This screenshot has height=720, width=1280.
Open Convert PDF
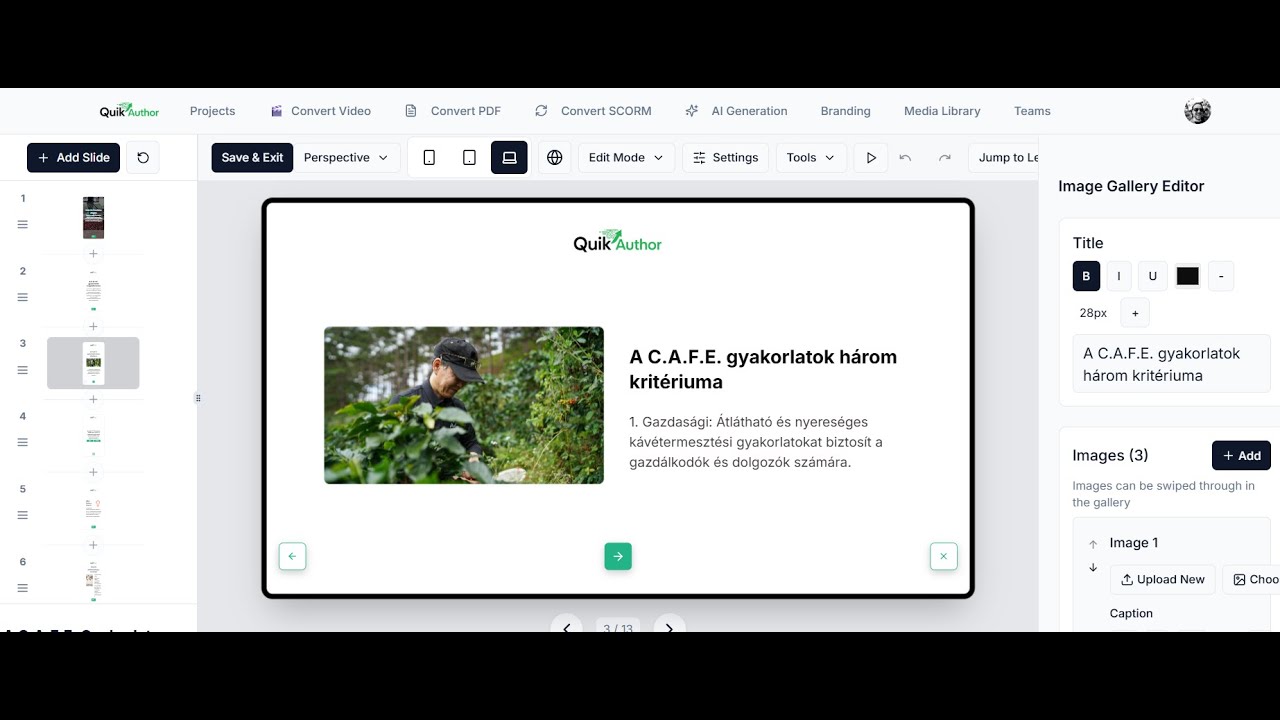pos(453,111)
